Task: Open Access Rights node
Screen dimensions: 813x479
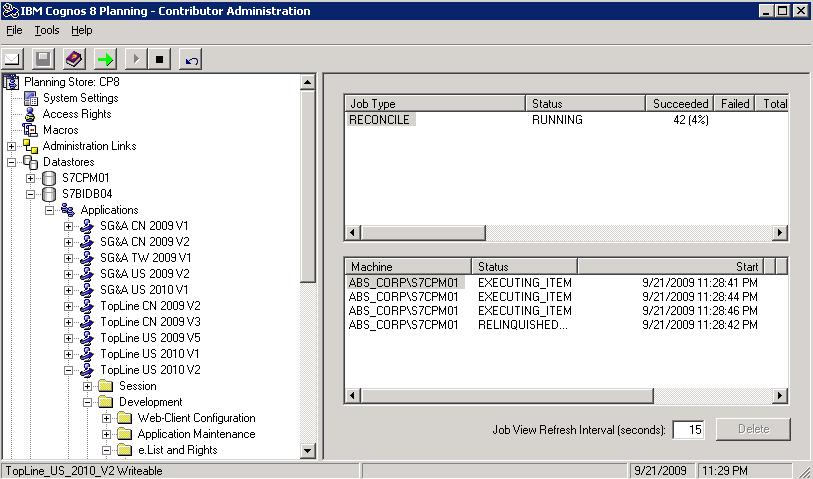Action: tap(76, 114)
